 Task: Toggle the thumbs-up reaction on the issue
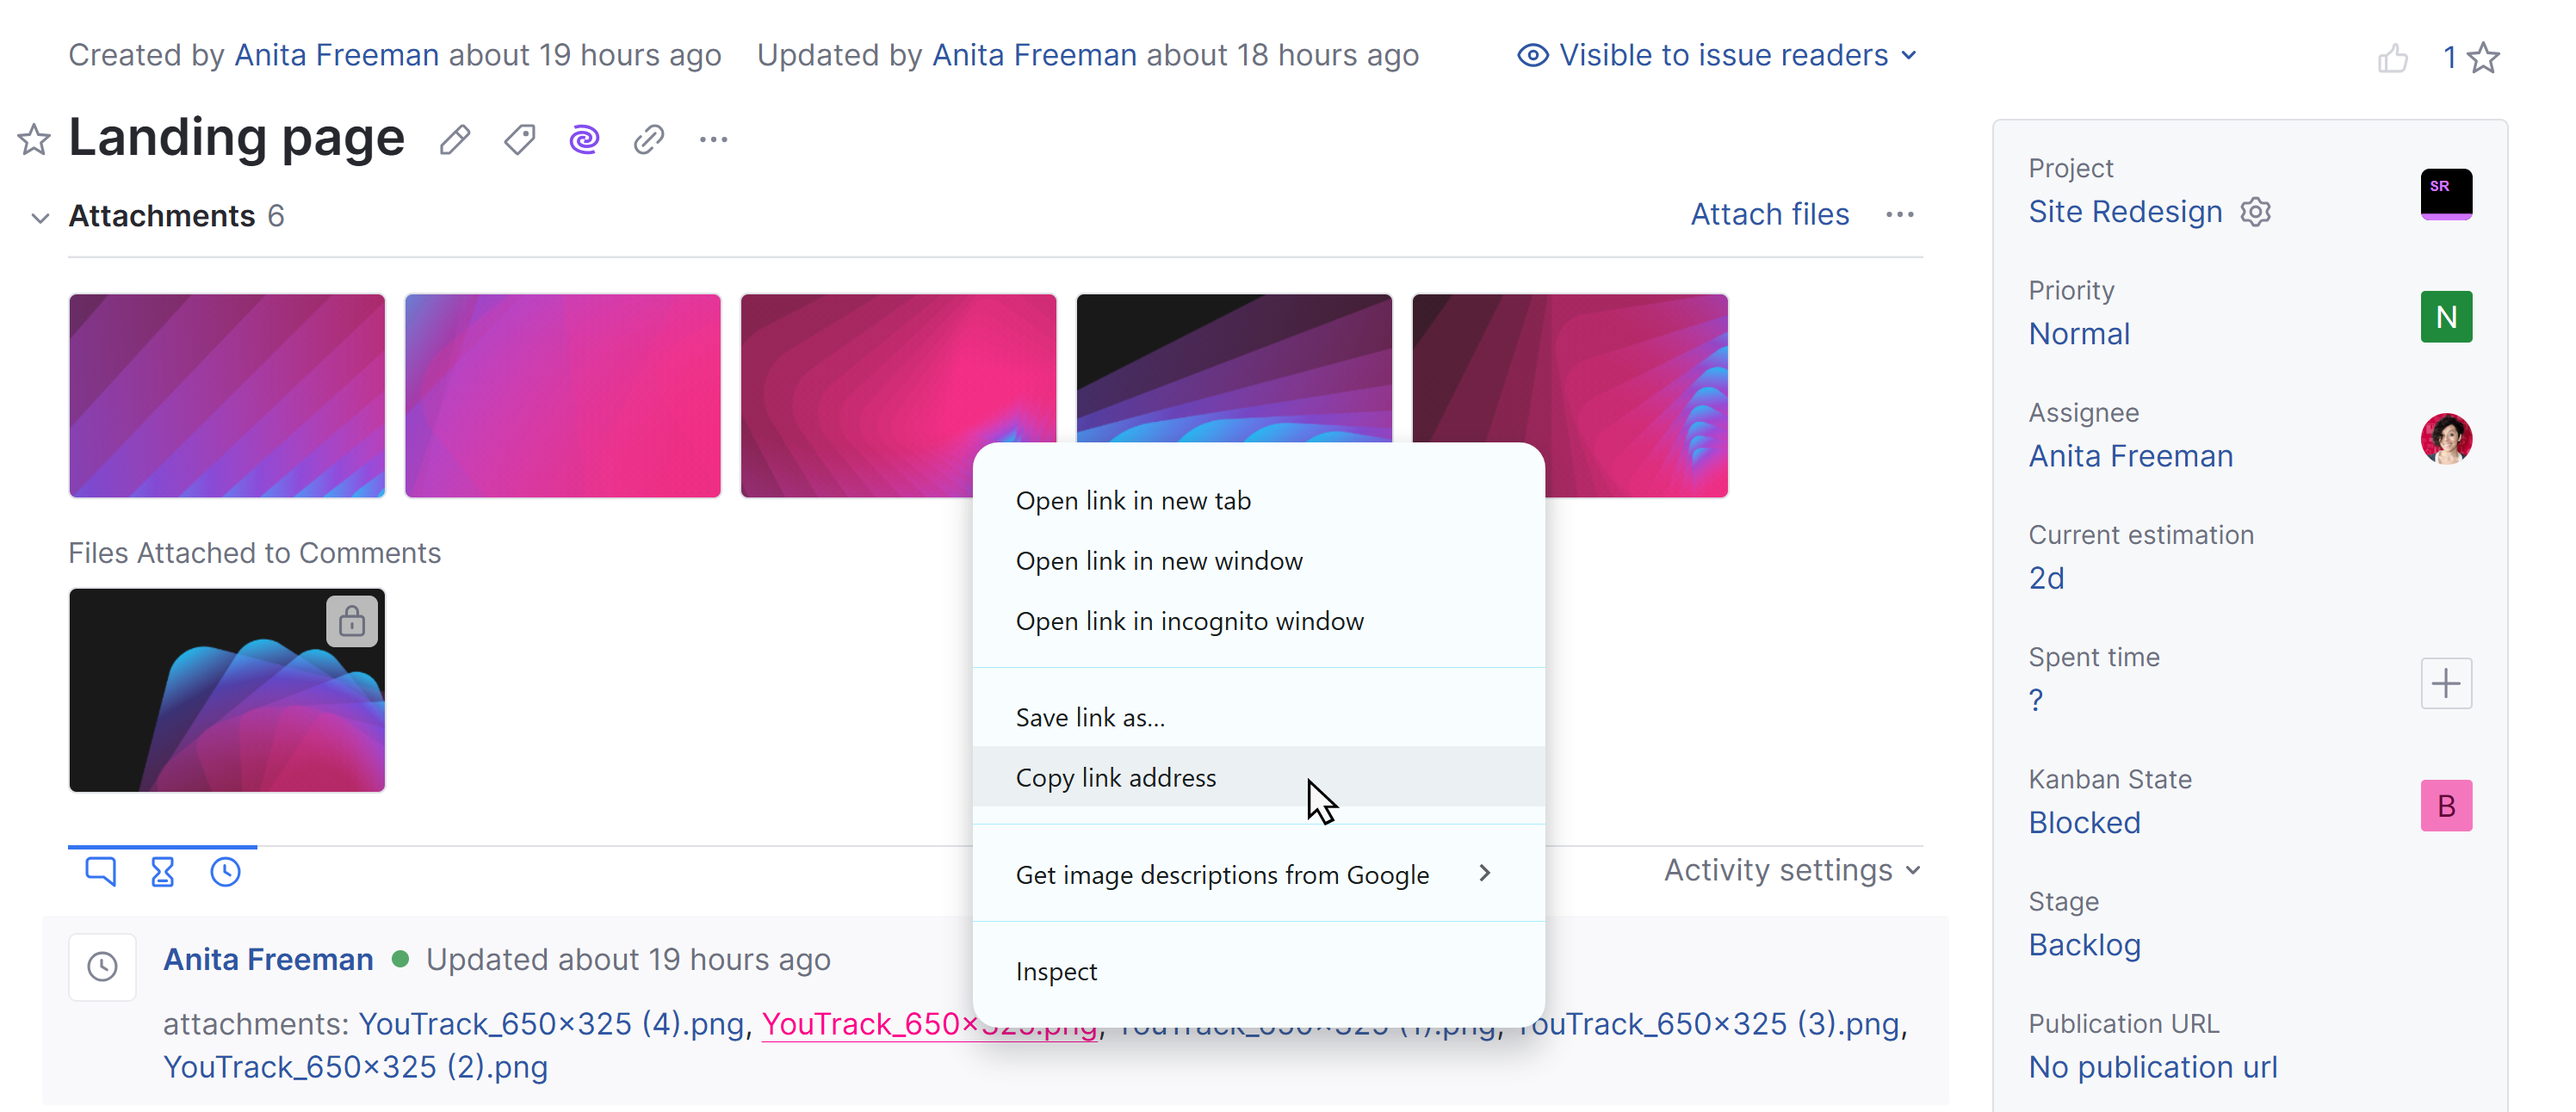pyautogui.click(x=2395, y=57)
